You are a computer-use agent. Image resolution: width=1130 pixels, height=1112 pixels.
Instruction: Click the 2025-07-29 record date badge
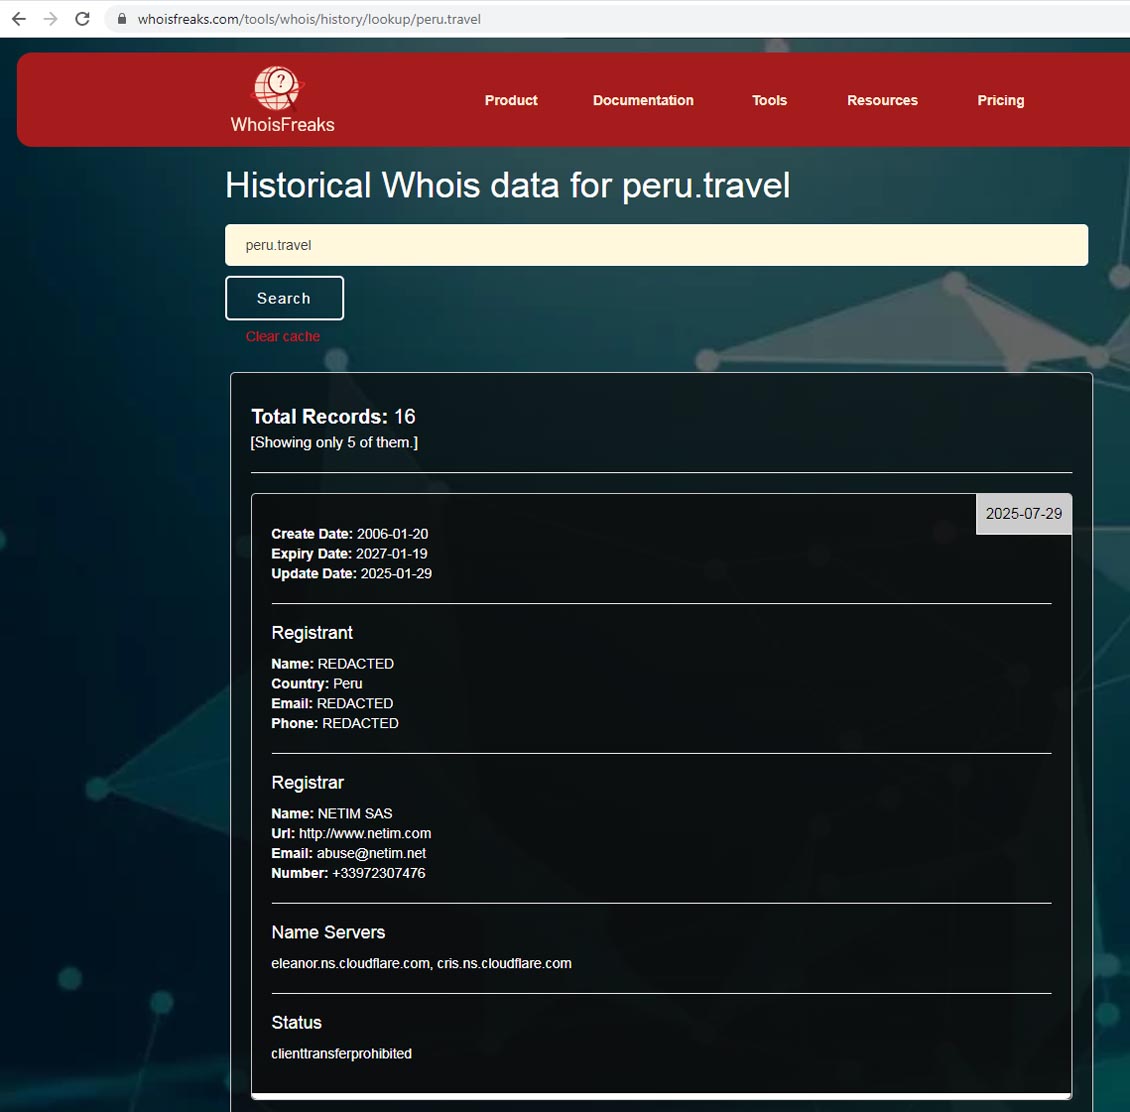pyautogui.click(x=1023, y=514)
